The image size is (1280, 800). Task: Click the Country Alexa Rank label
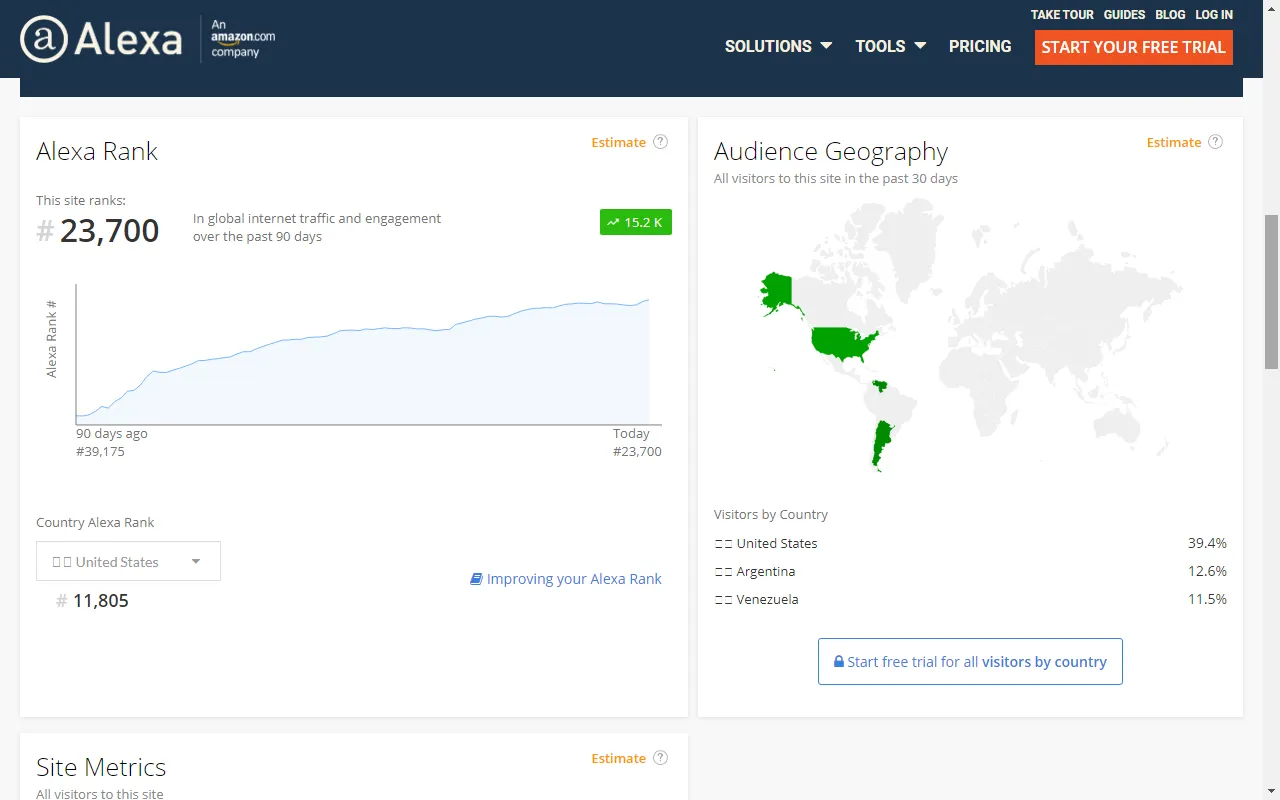pyautogui.click(x=95, y=522)
